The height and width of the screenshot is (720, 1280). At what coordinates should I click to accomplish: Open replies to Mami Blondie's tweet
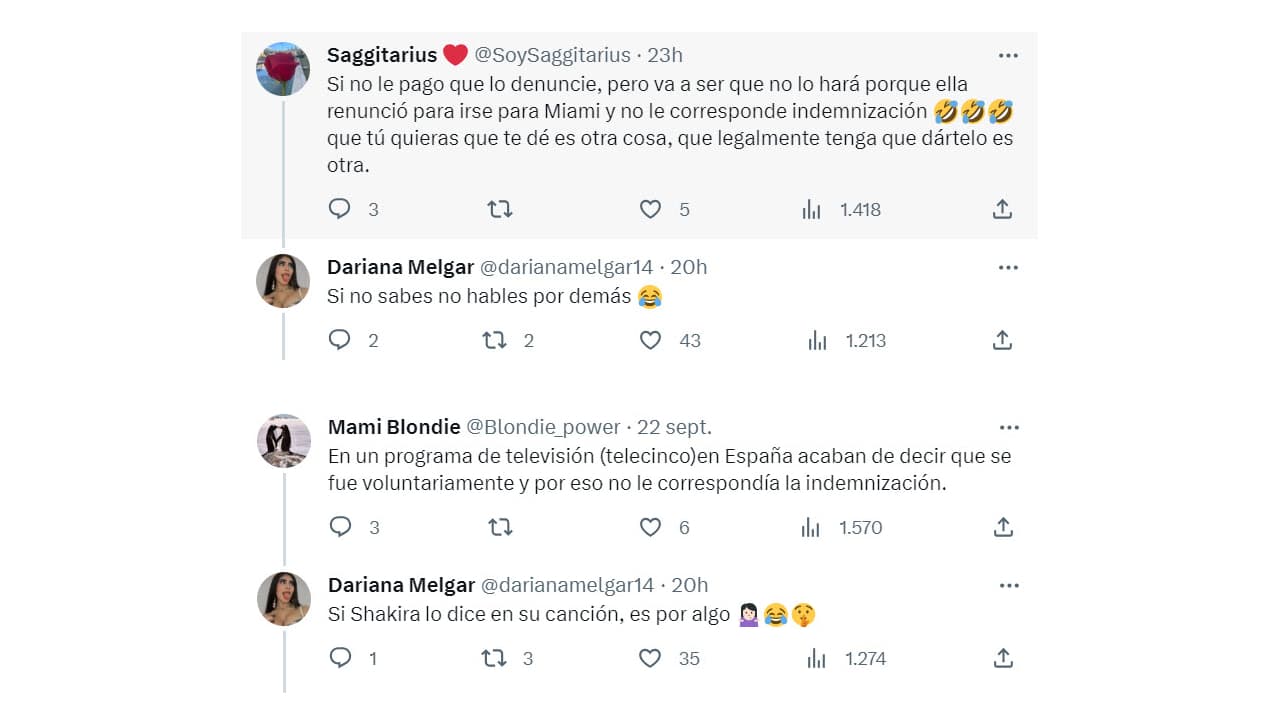[340, 527]
